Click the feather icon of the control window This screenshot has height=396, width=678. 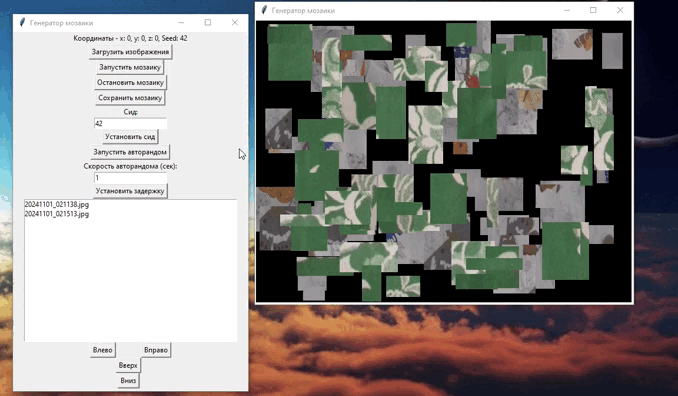pyautogui.click(x=22, y=23)
